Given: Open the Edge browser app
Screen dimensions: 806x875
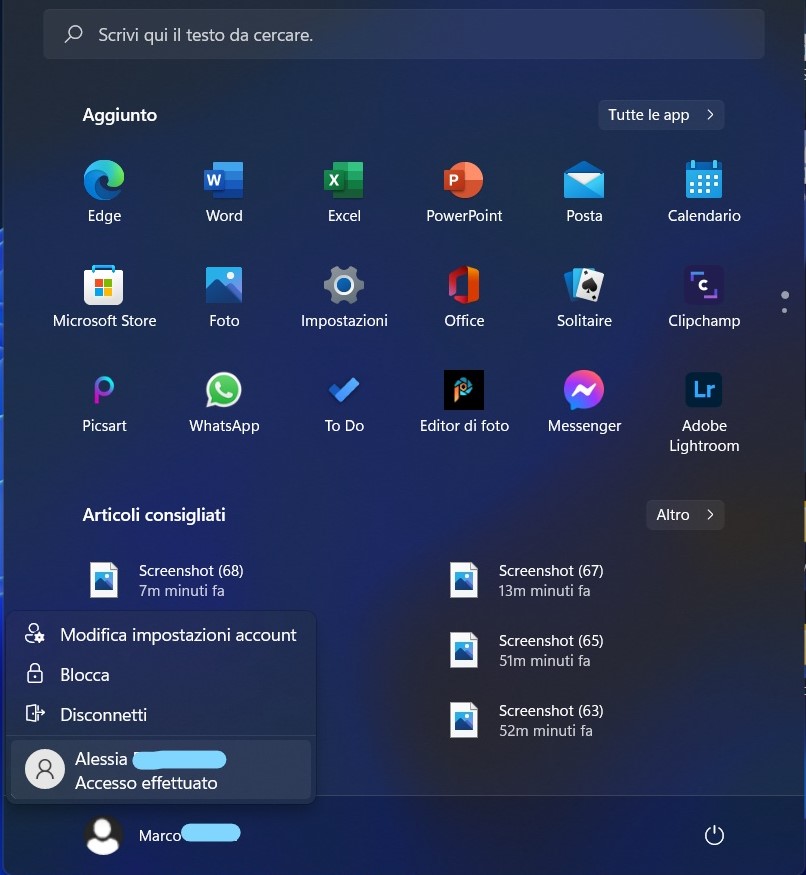Looking at the screenshot, I should coord(104,191).
